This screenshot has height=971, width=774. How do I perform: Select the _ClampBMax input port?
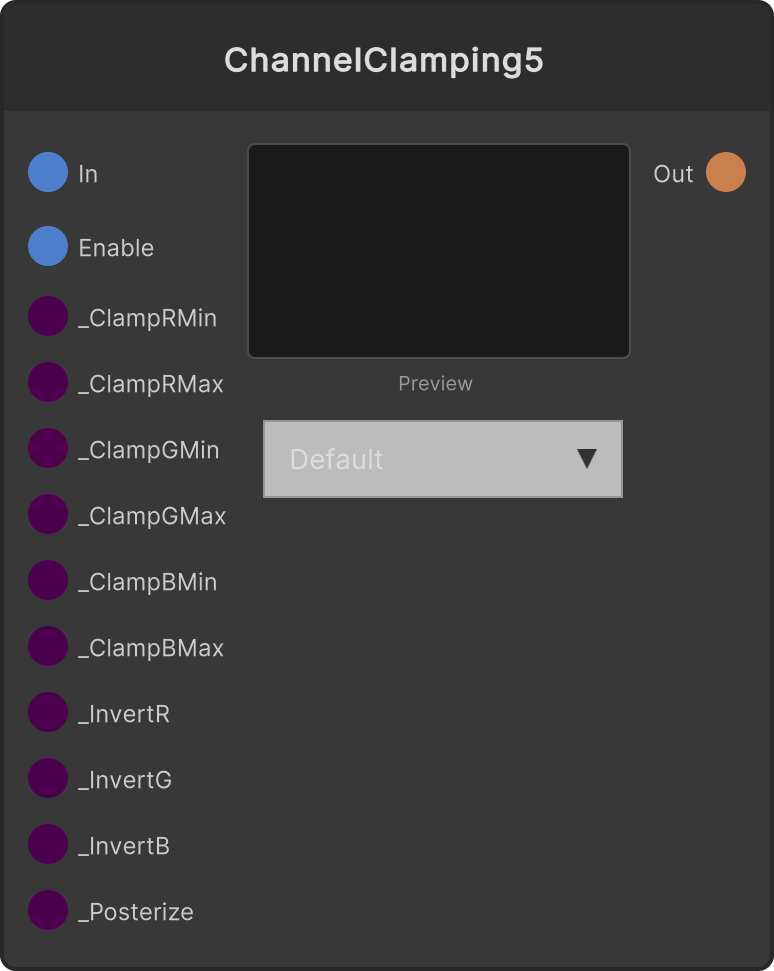click(x=48, y=647)
